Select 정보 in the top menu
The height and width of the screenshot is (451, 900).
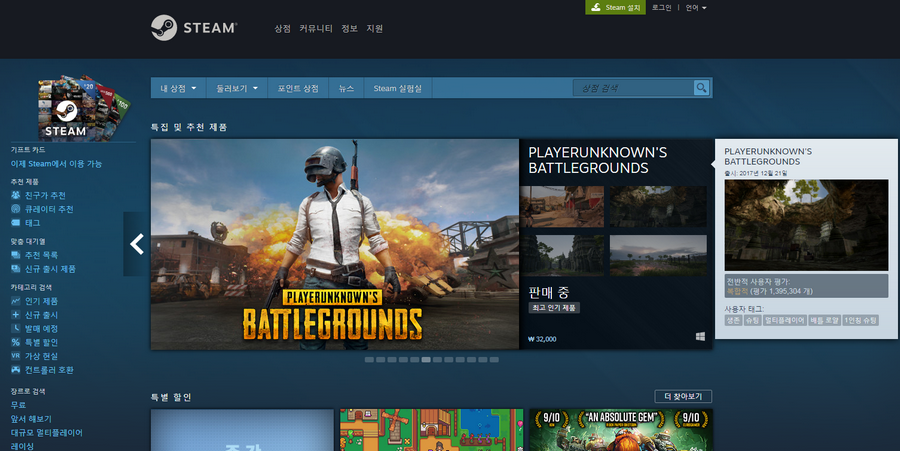click(x=350, y=28)
